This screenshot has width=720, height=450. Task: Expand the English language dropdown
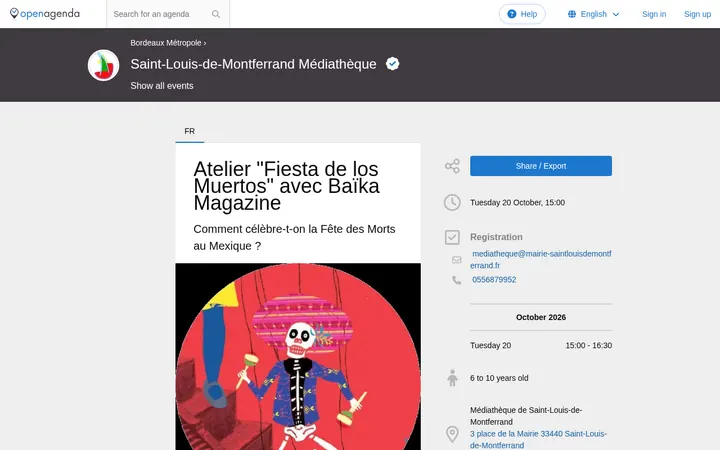[x=594, y=14]
